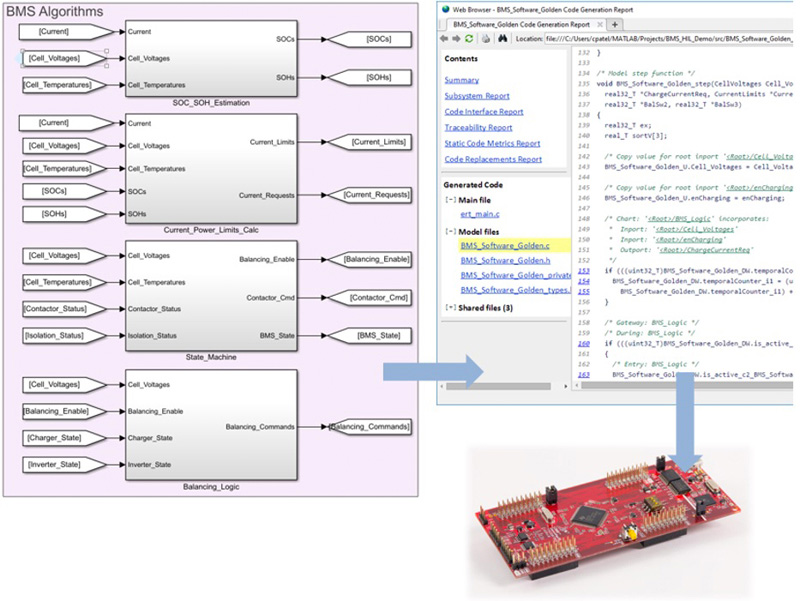Screen dimensions: 800x601
Task: Refresh the code generation report page
Action: [x=468, y=40]
